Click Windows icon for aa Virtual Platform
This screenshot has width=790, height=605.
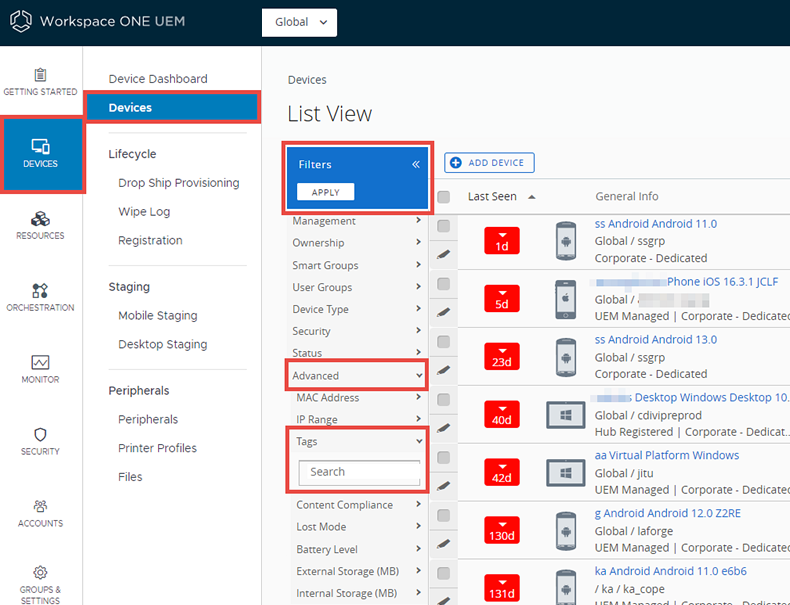[566, 473]
